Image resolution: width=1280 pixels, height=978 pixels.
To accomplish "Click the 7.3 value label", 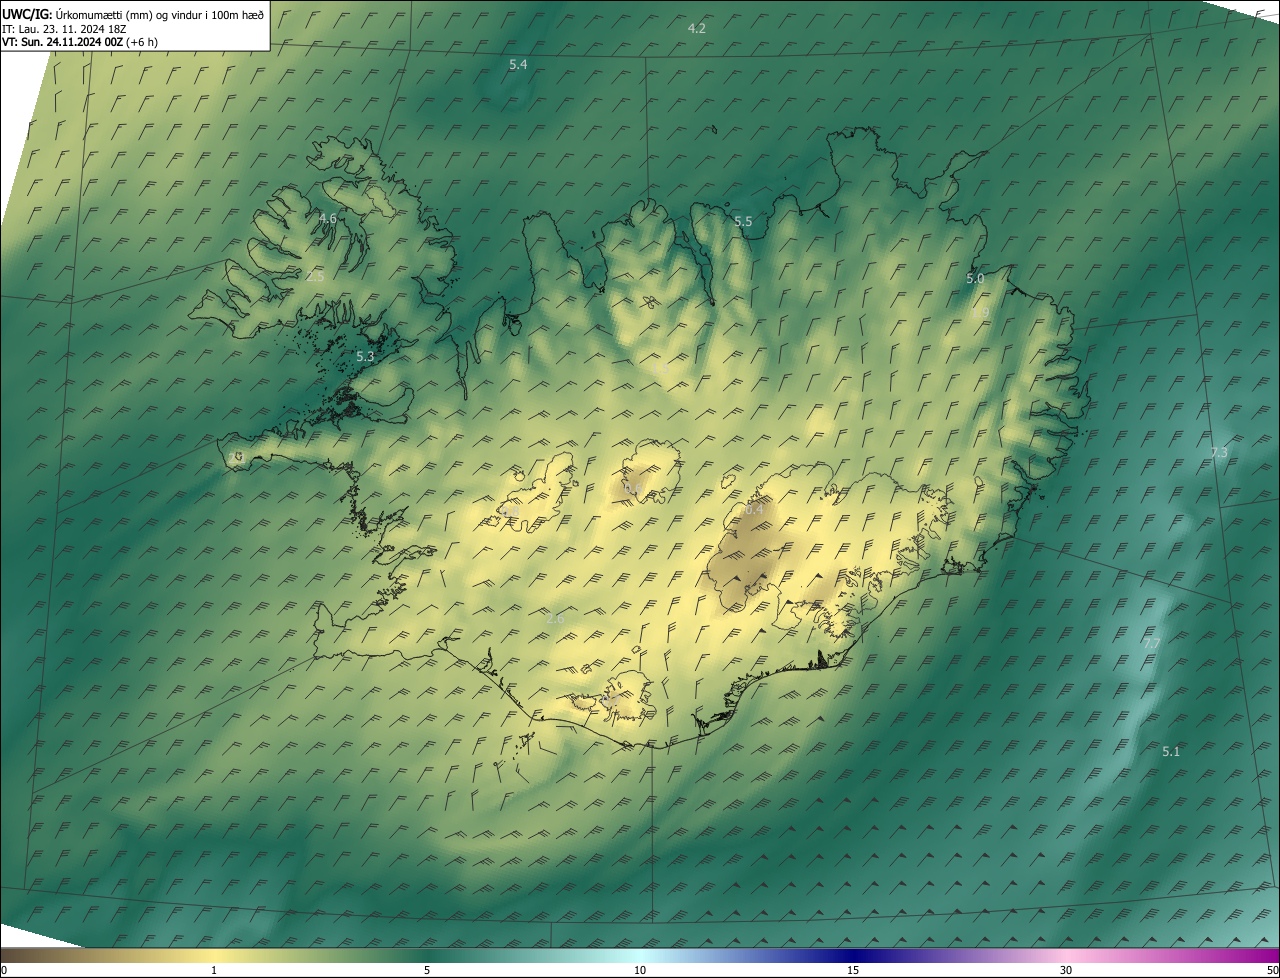I will point(1219,453).
